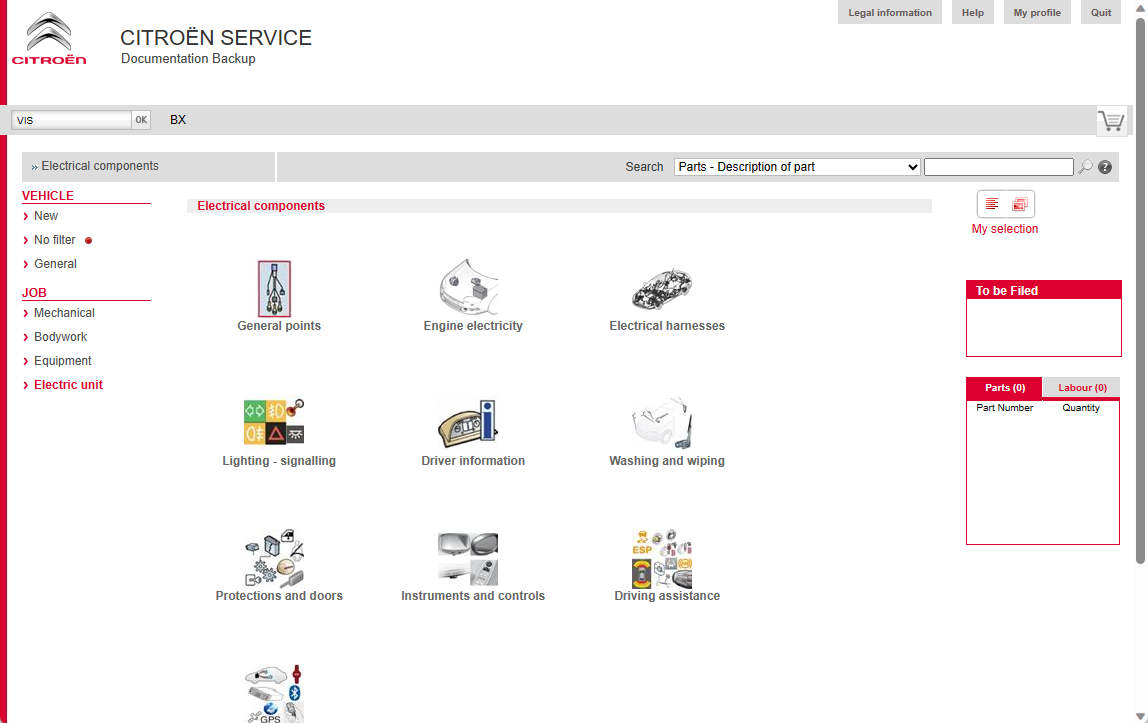Click the search magnifying glass icon
Viewport: 1148px width, 723px height.
pyautogui.click(x=1085, y=167)
